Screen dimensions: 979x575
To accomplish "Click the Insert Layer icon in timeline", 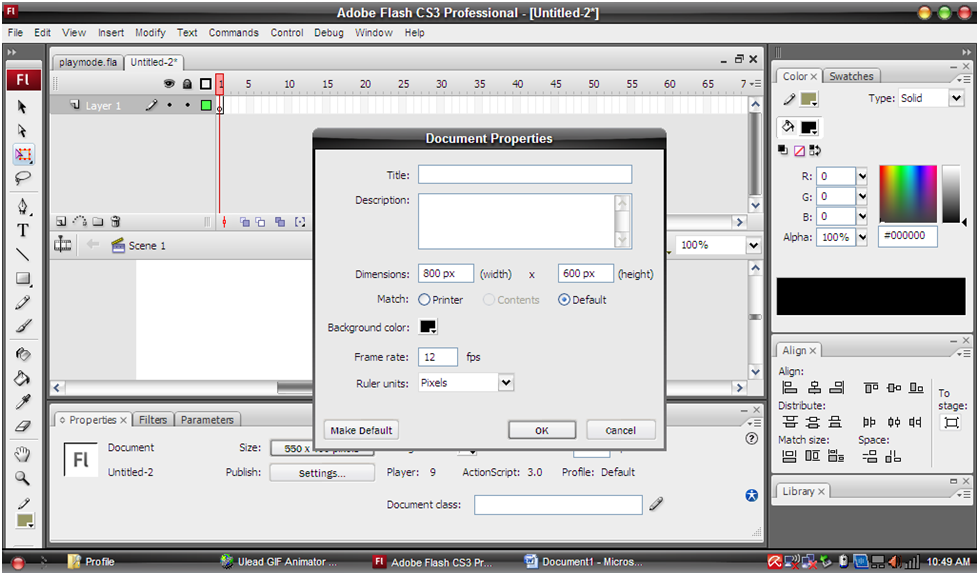I will pyautogui.click(x=61, y=222).
